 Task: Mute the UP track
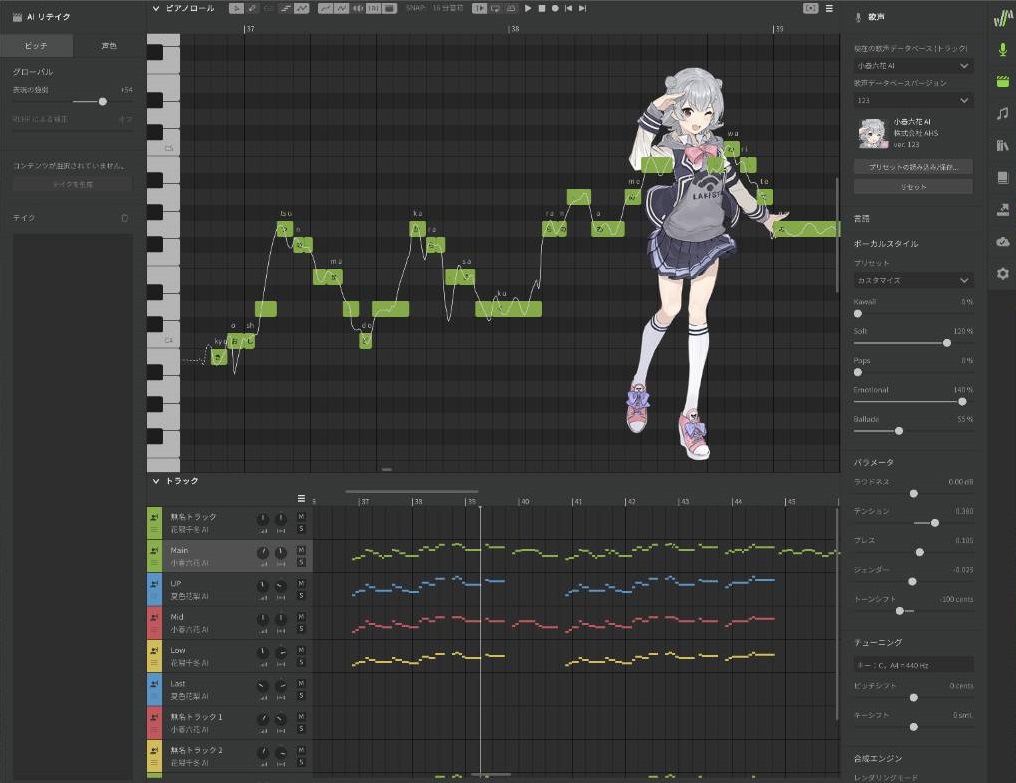pos(301,583)
